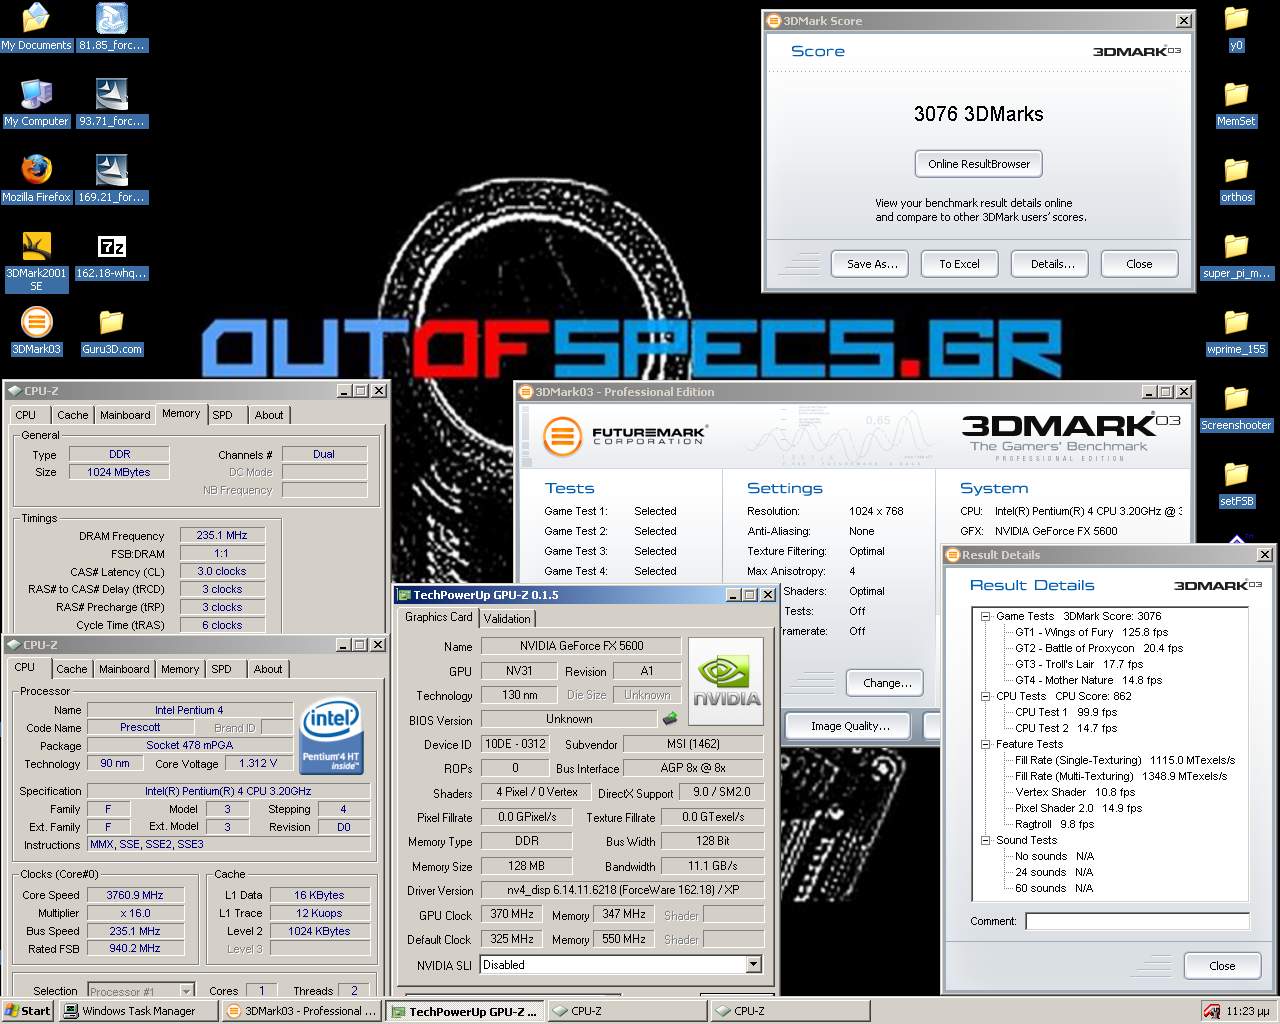Image resolution: width=1280 pixels, height=1024 pixels.
Task: Click the 235.1 MHz DRAM Frequency value
Action: [x=222, y=535]
